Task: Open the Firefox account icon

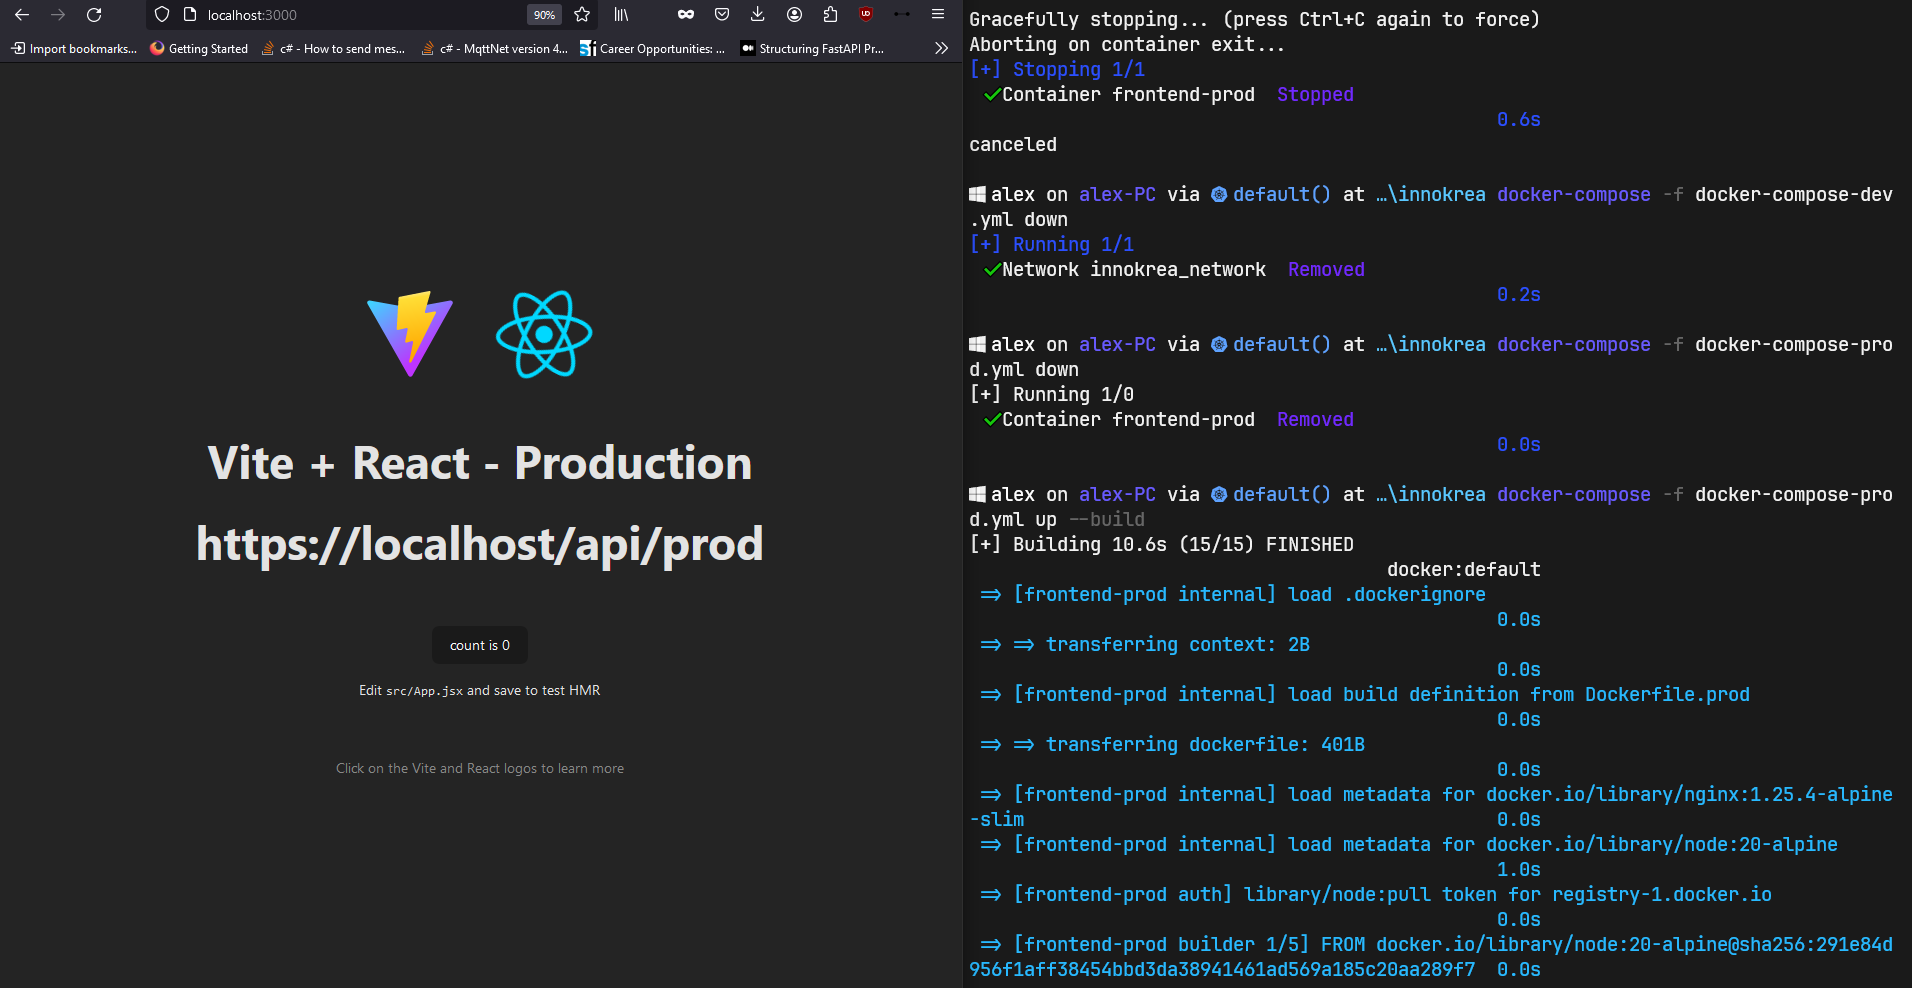Action: tap(794, 15)
